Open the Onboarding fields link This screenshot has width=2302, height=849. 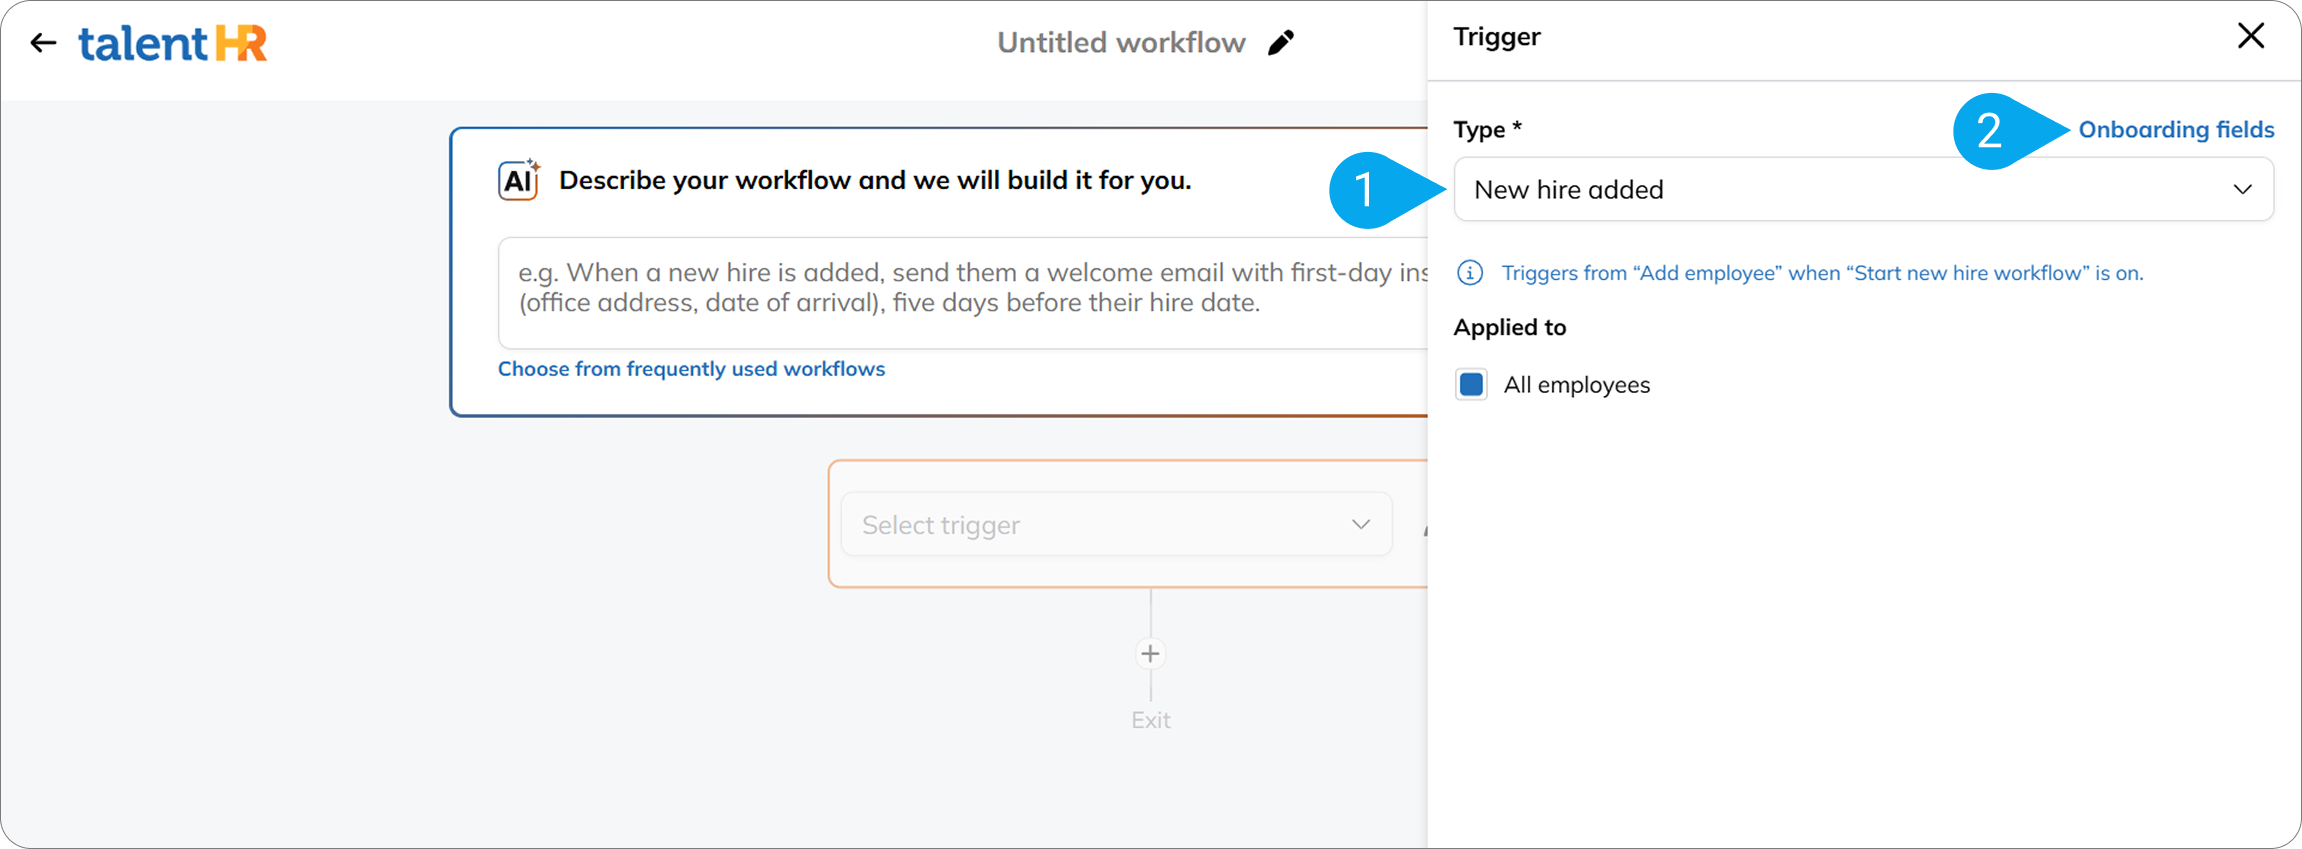tap(2176, 129)
